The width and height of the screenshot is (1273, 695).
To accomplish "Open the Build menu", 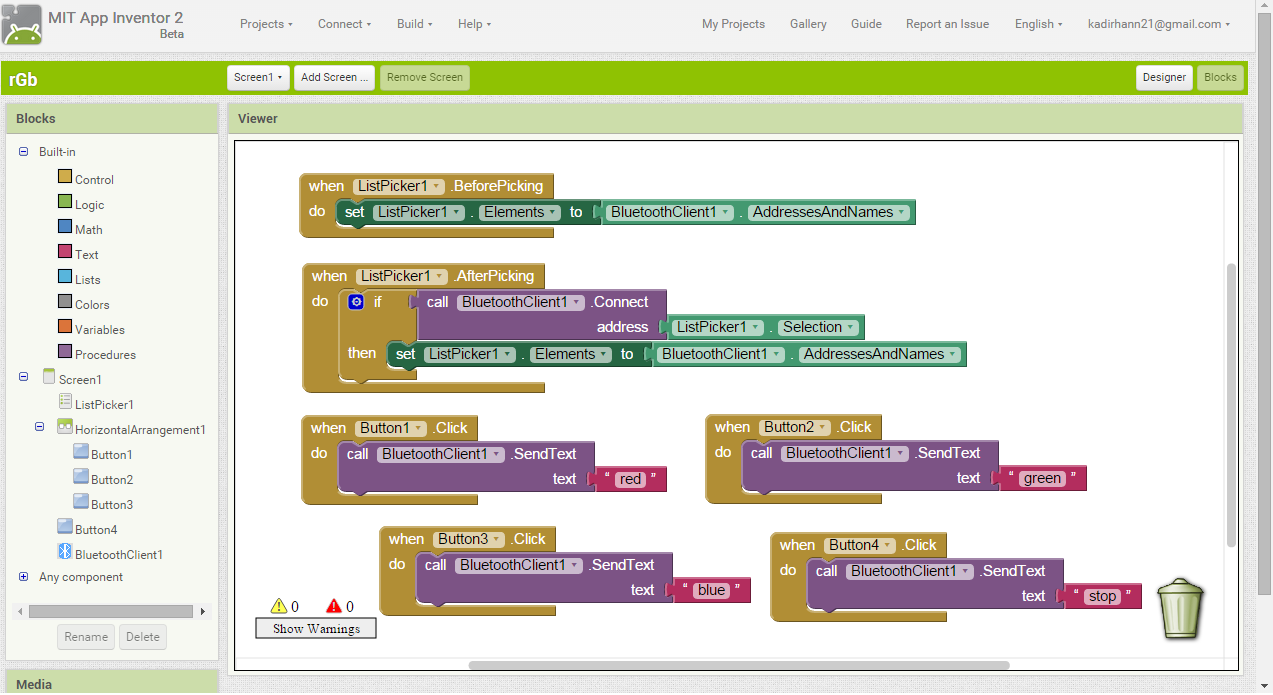I will click(x=414, y=24).
